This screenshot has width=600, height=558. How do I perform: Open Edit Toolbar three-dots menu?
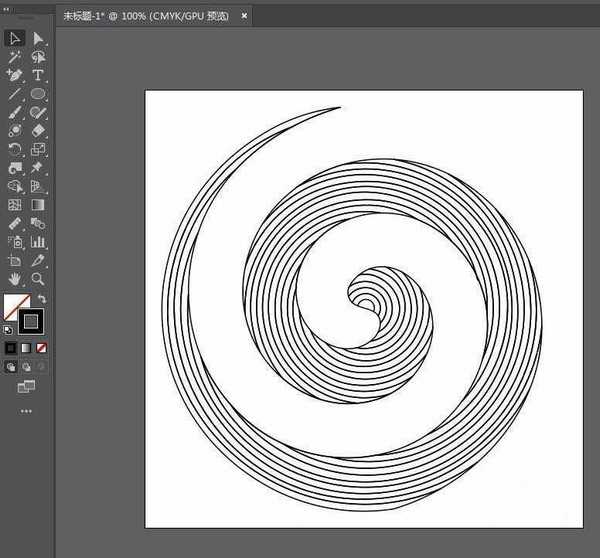[26, 411]
